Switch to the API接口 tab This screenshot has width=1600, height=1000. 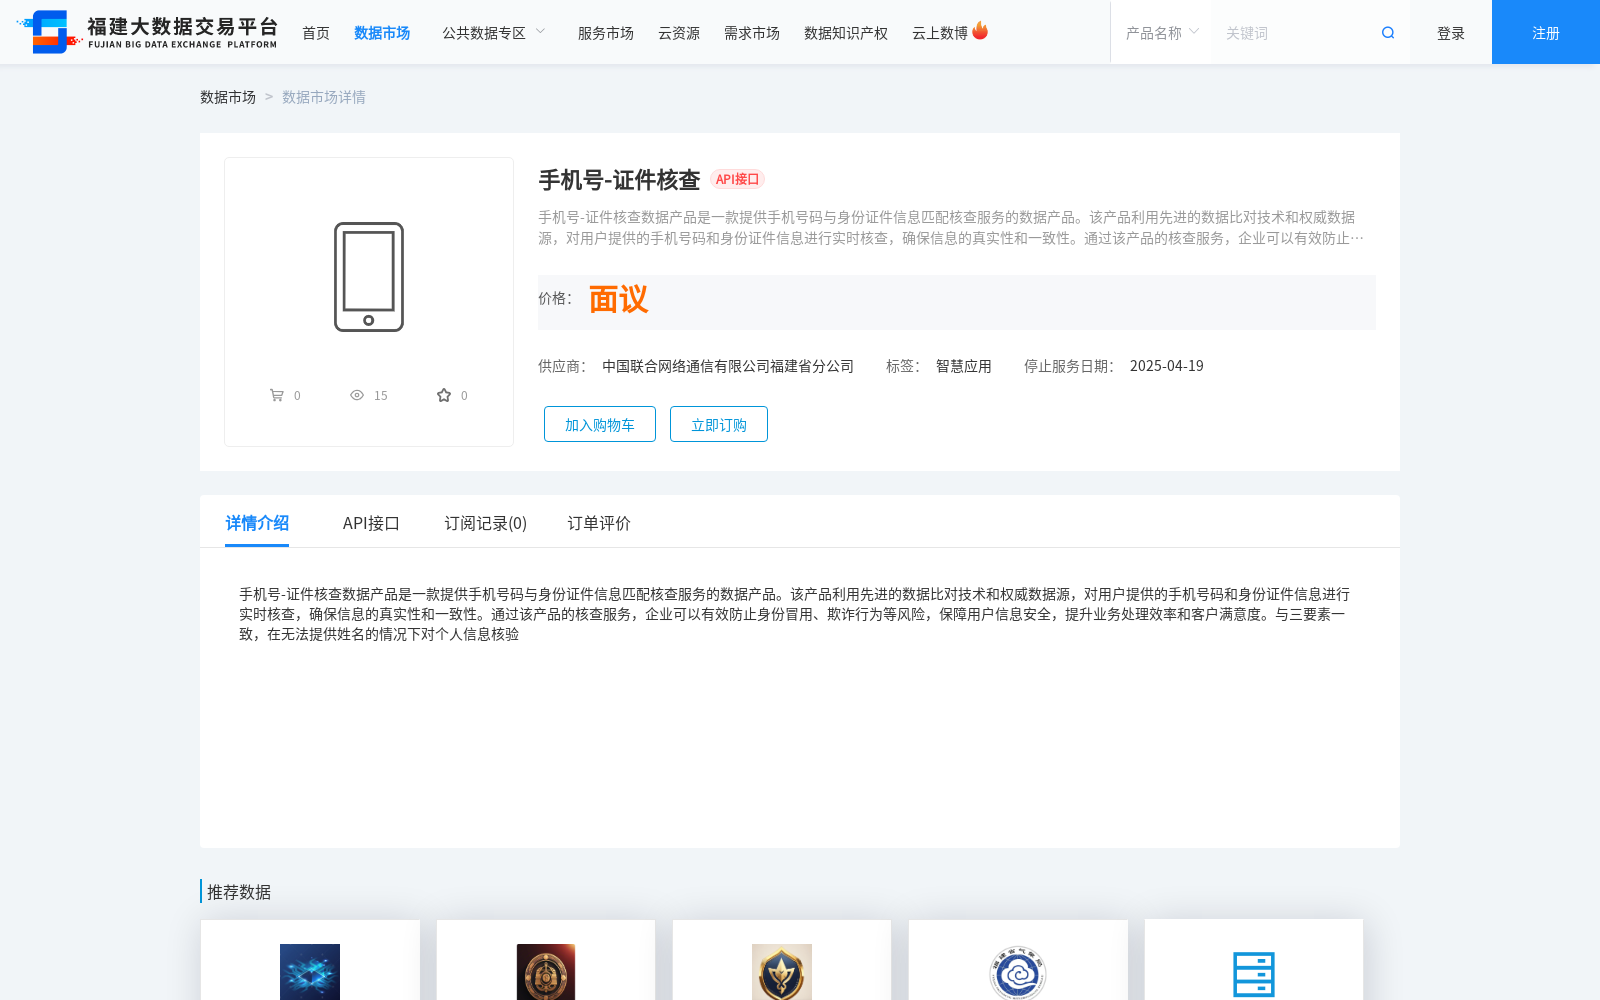point(371,523)
